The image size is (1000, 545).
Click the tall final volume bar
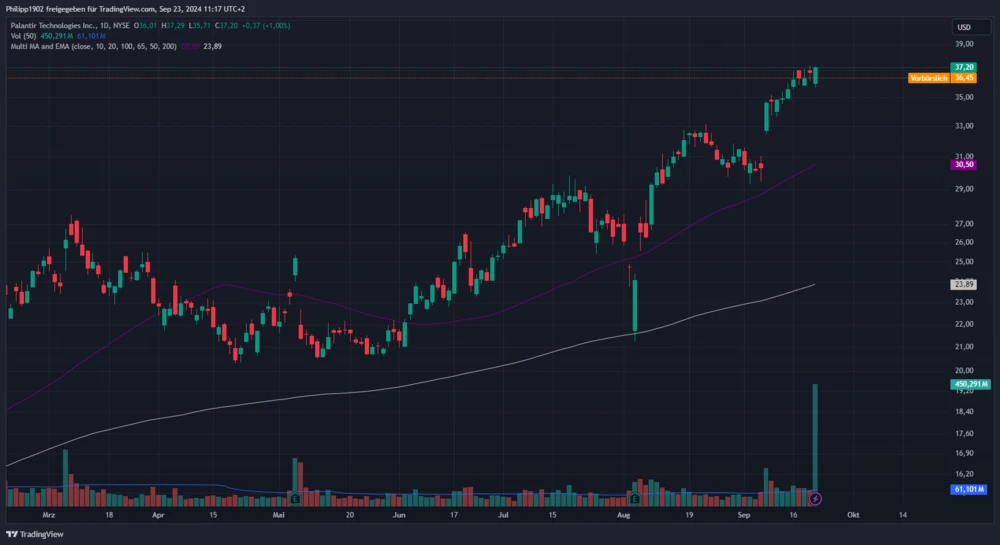tap(816, 440)
